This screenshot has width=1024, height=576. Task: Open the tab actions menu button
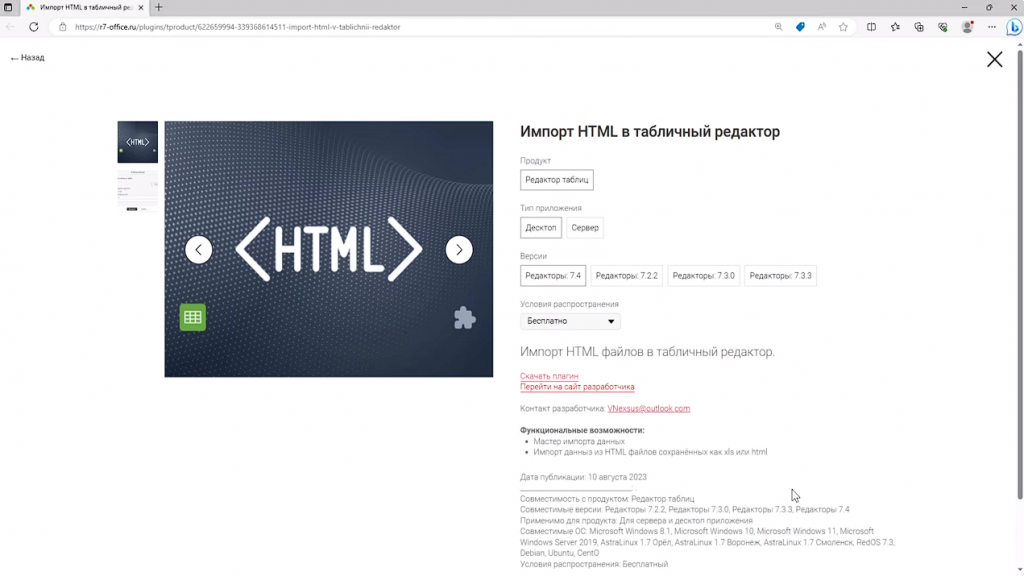coord(8,7)
